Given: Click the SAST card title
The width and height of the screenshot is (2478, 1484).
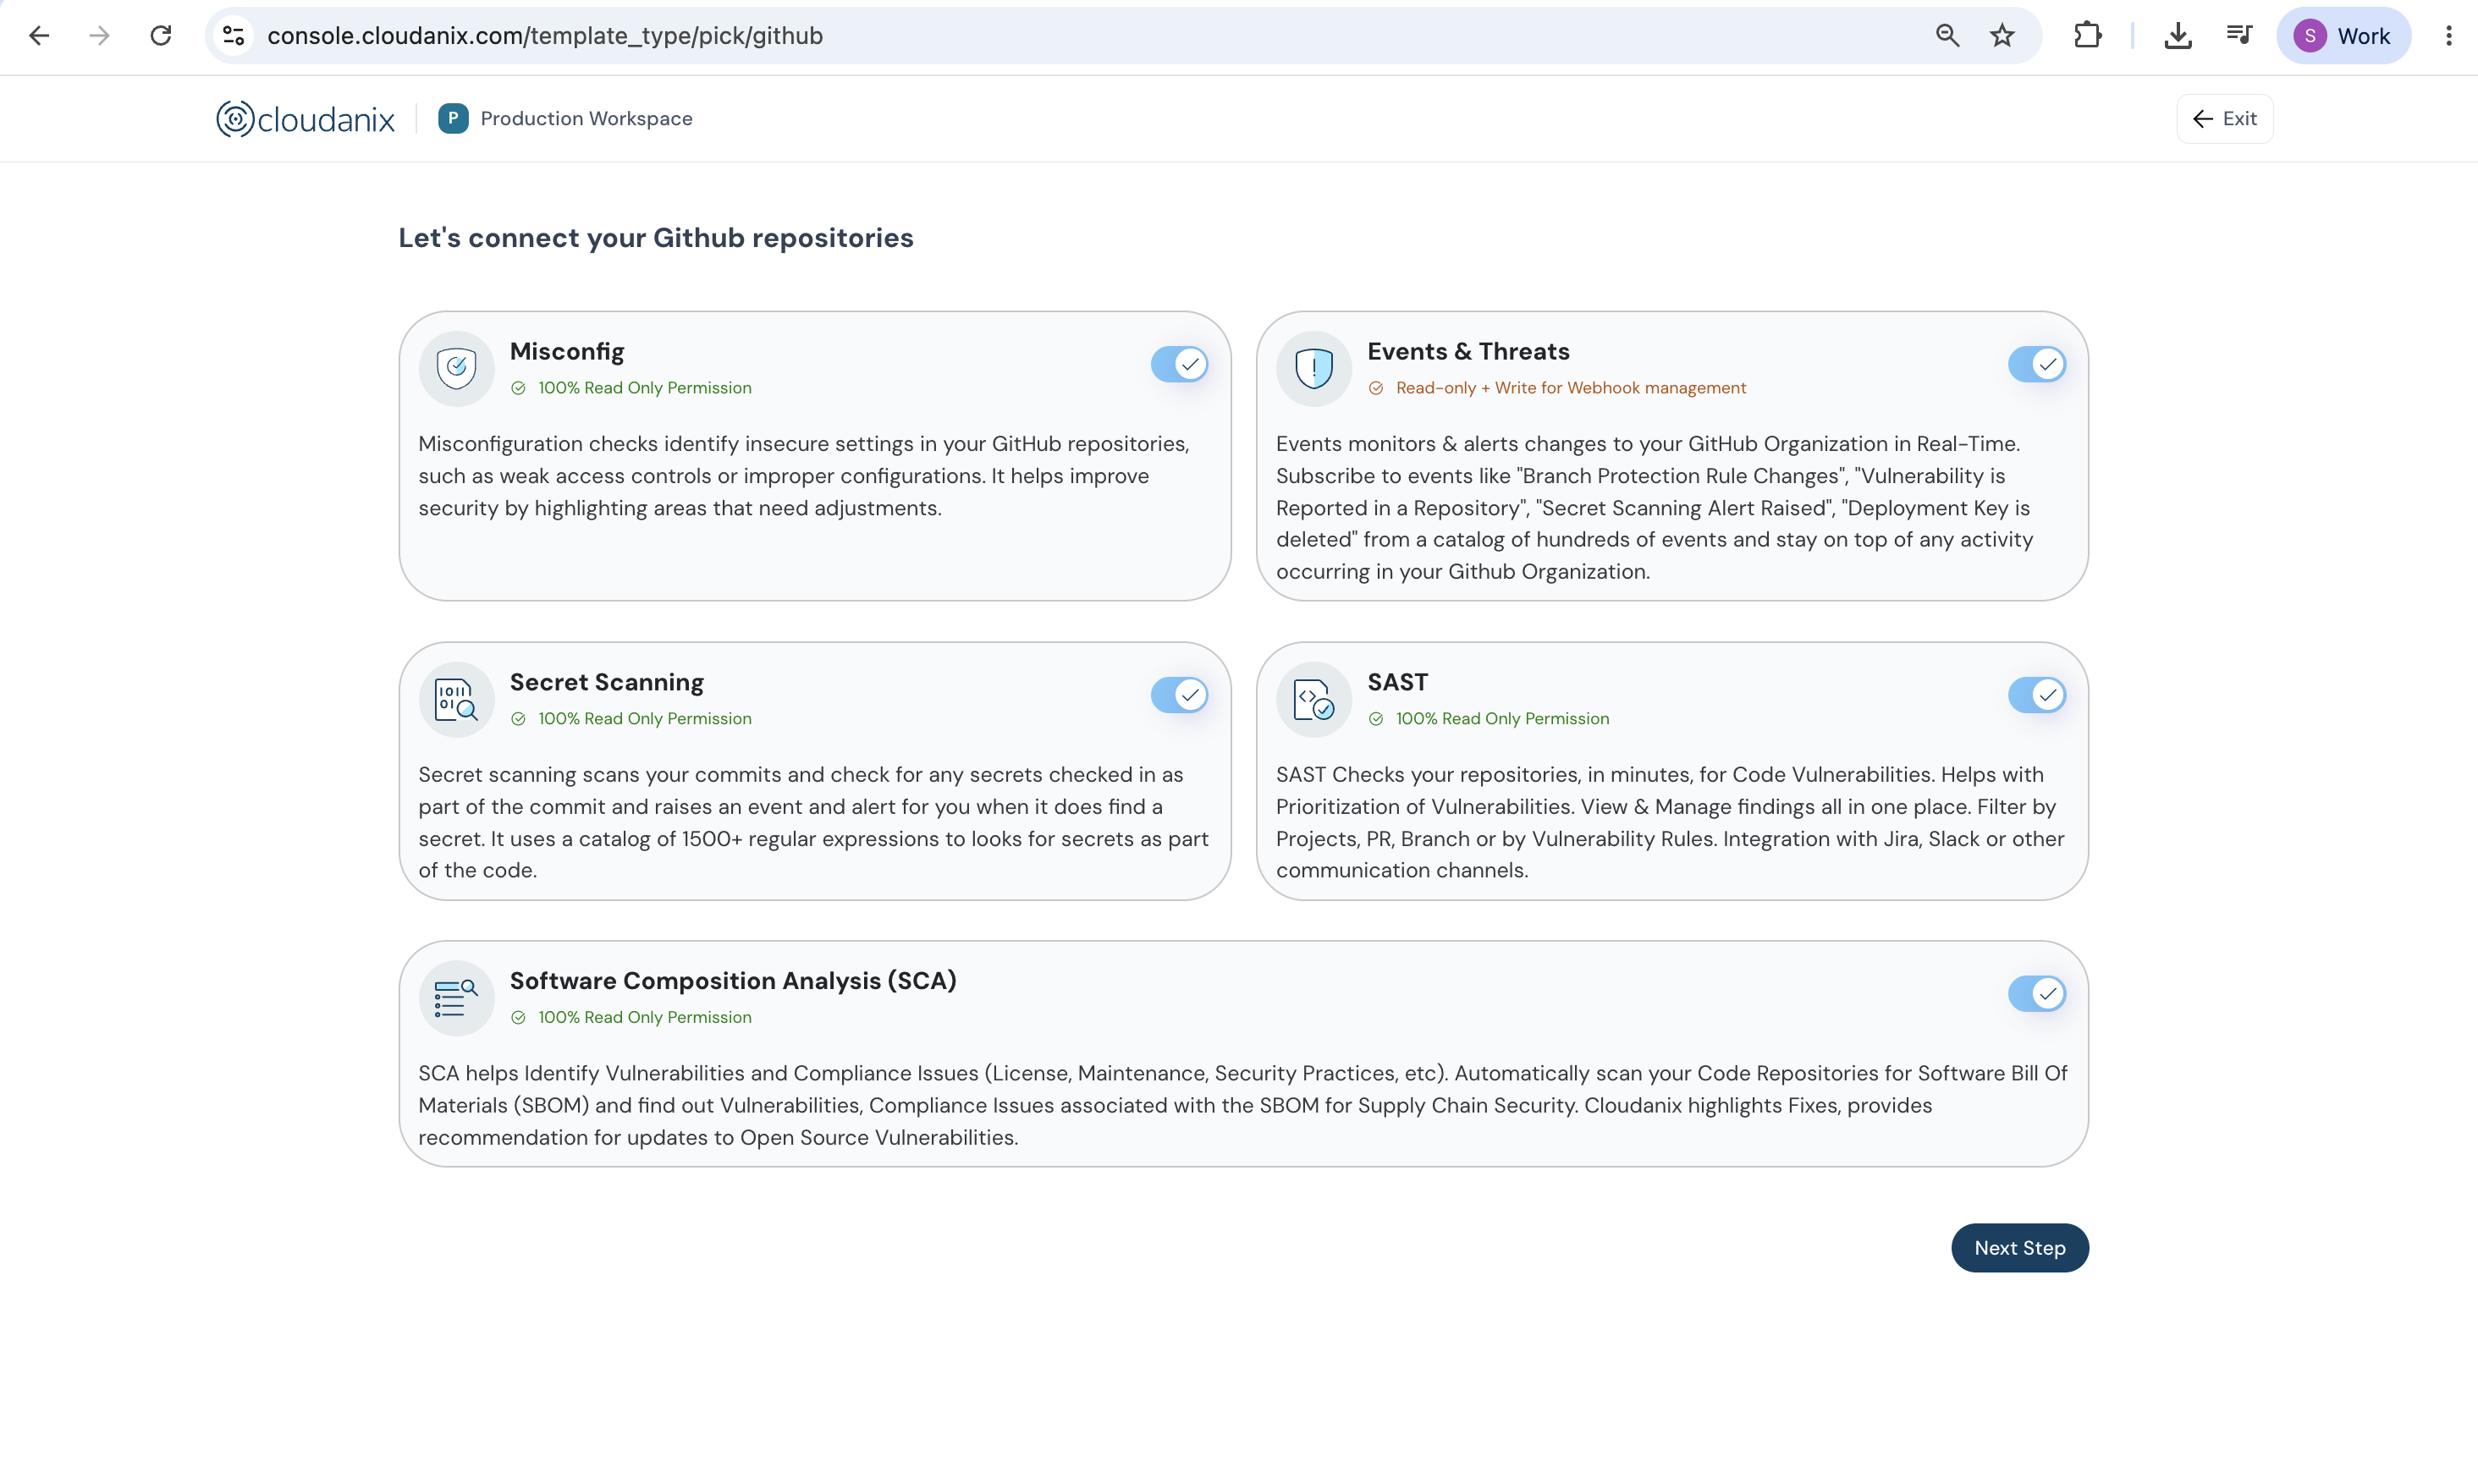Looking at the screenshot, I should click(1397, 682).
